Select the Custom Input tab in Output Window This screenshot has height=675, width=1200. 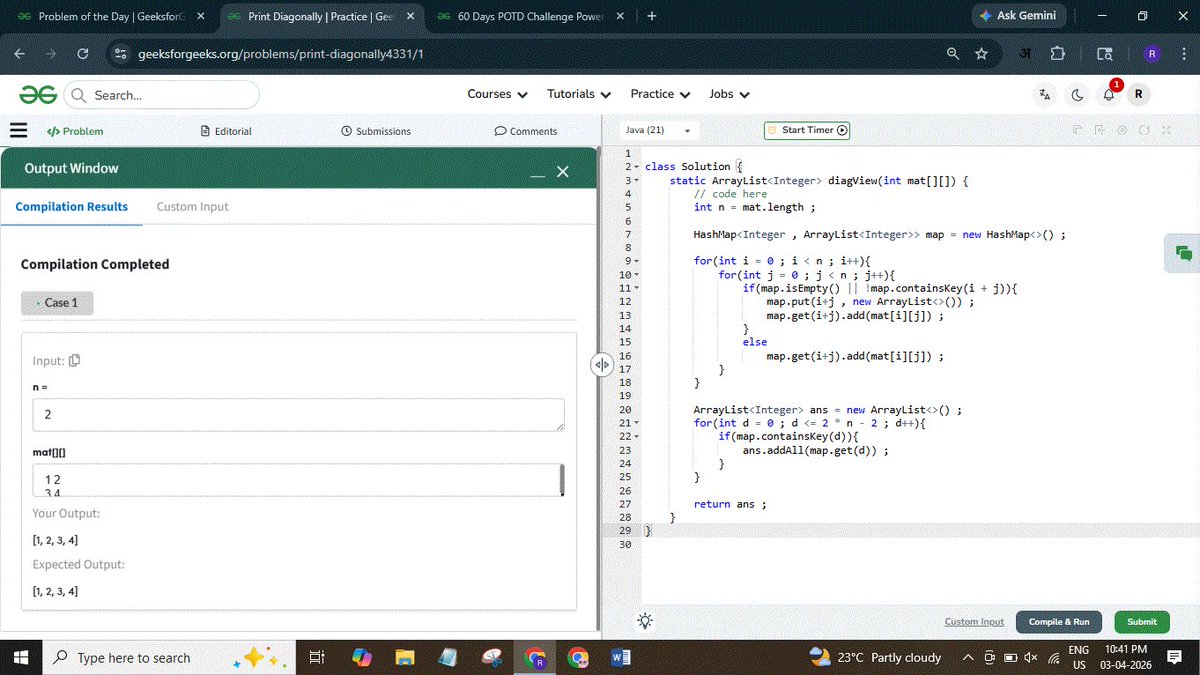[x=192, y=206]
